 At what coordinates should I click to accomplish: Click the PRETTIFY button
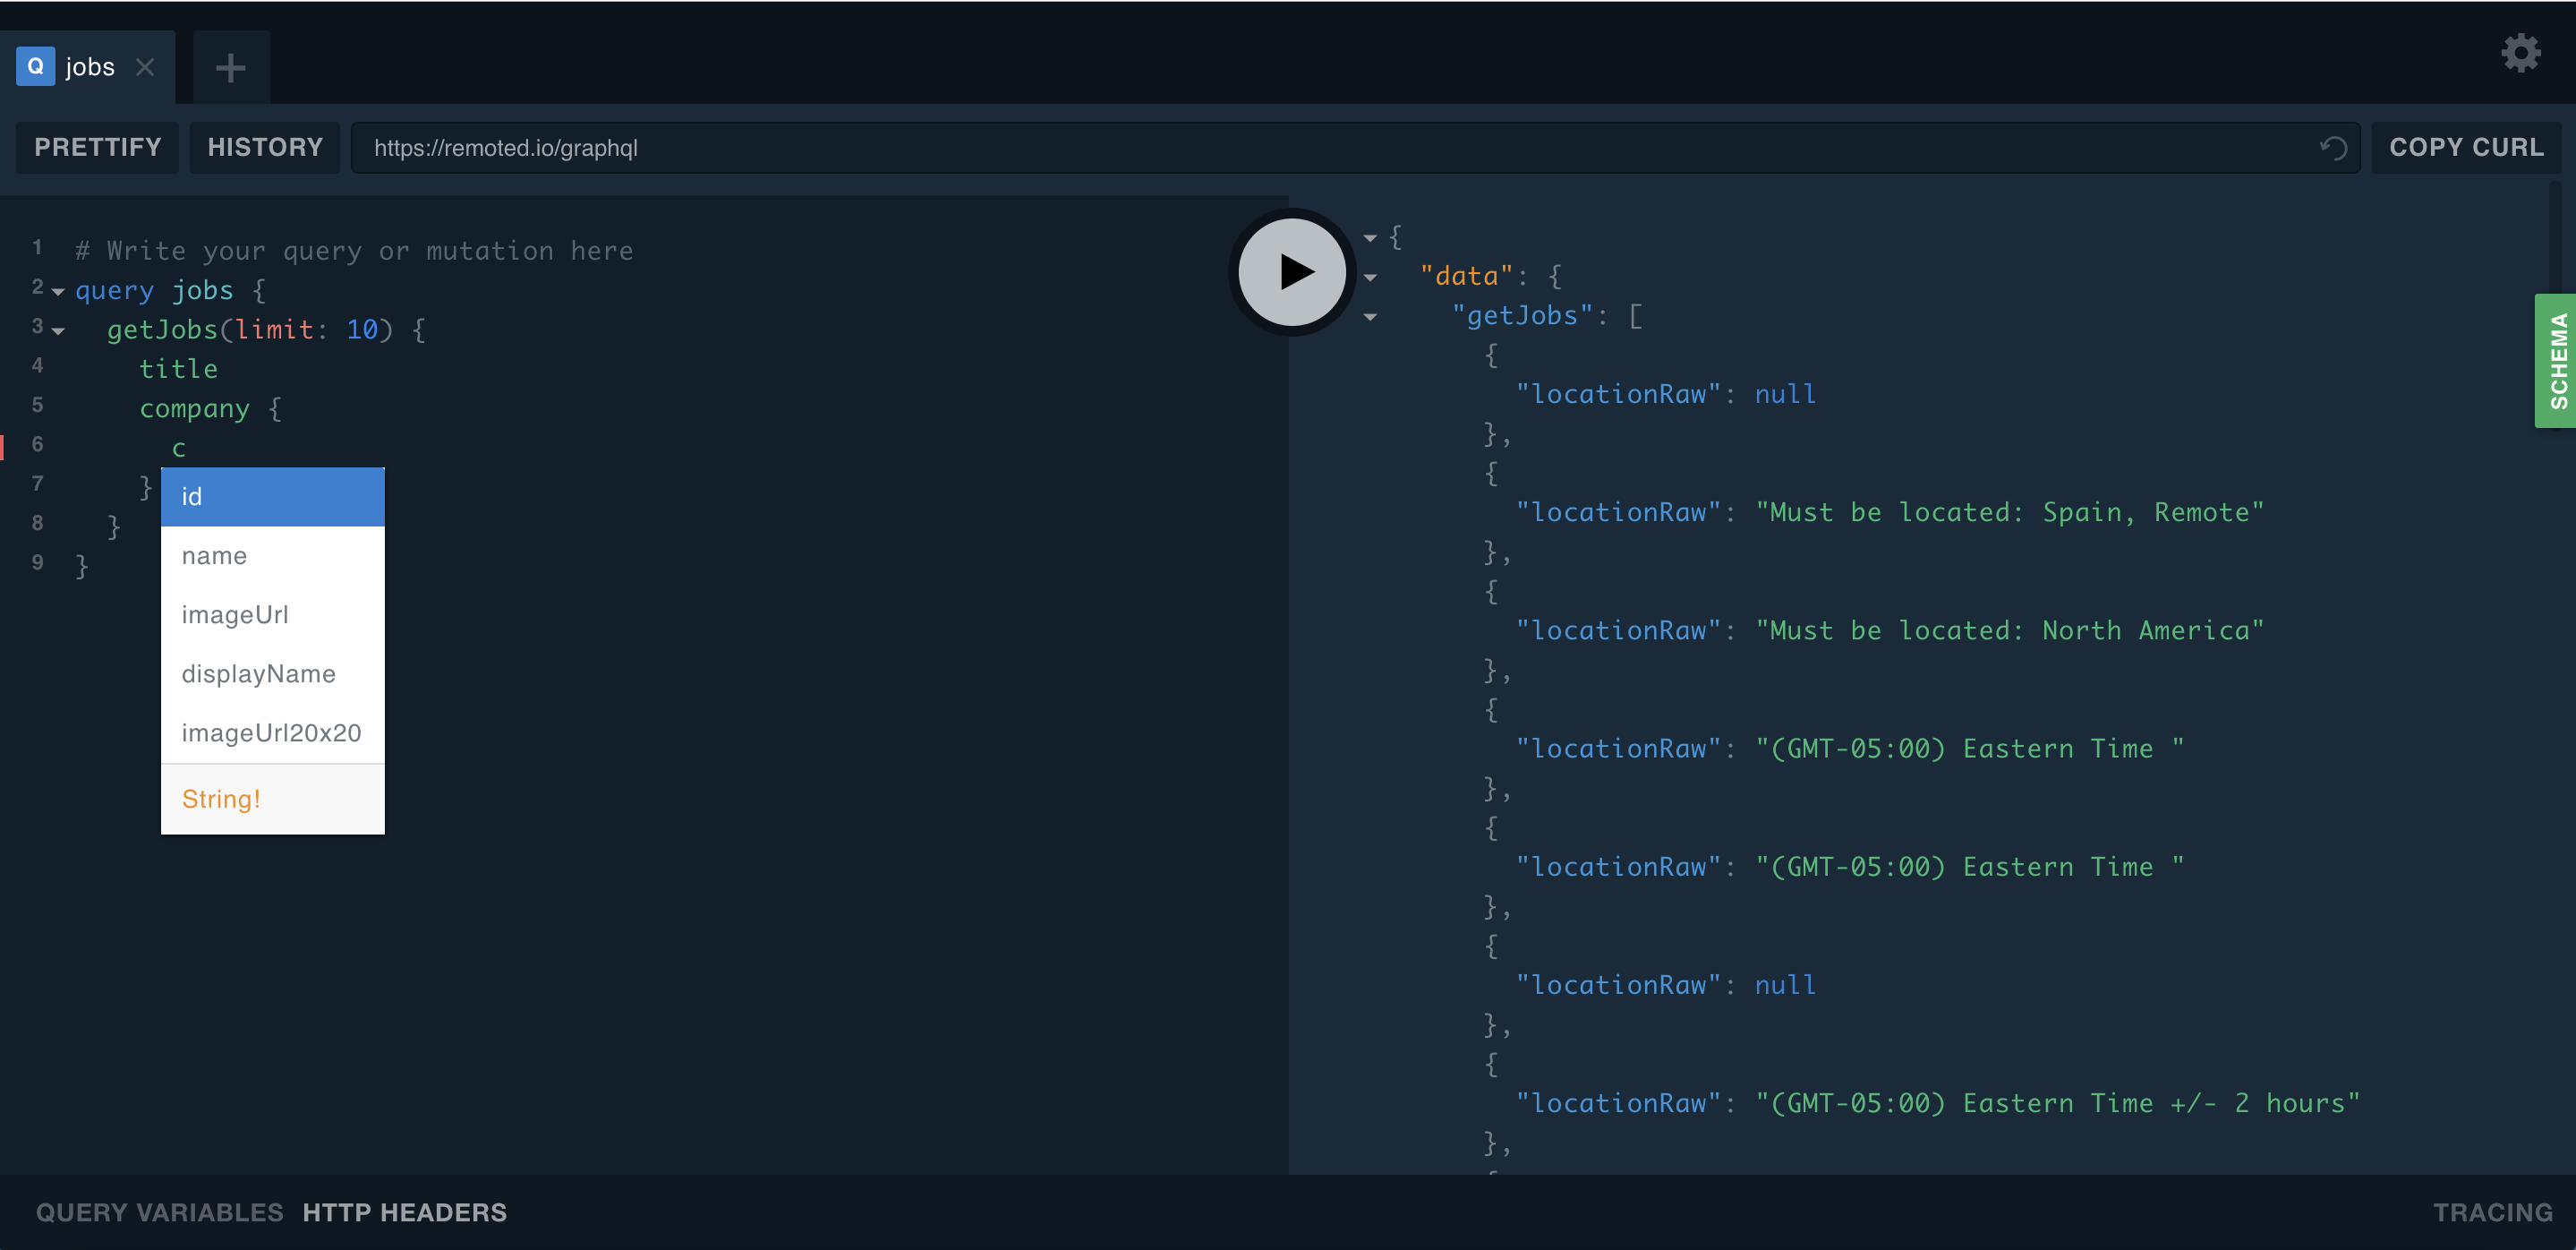tap(97, 147)
